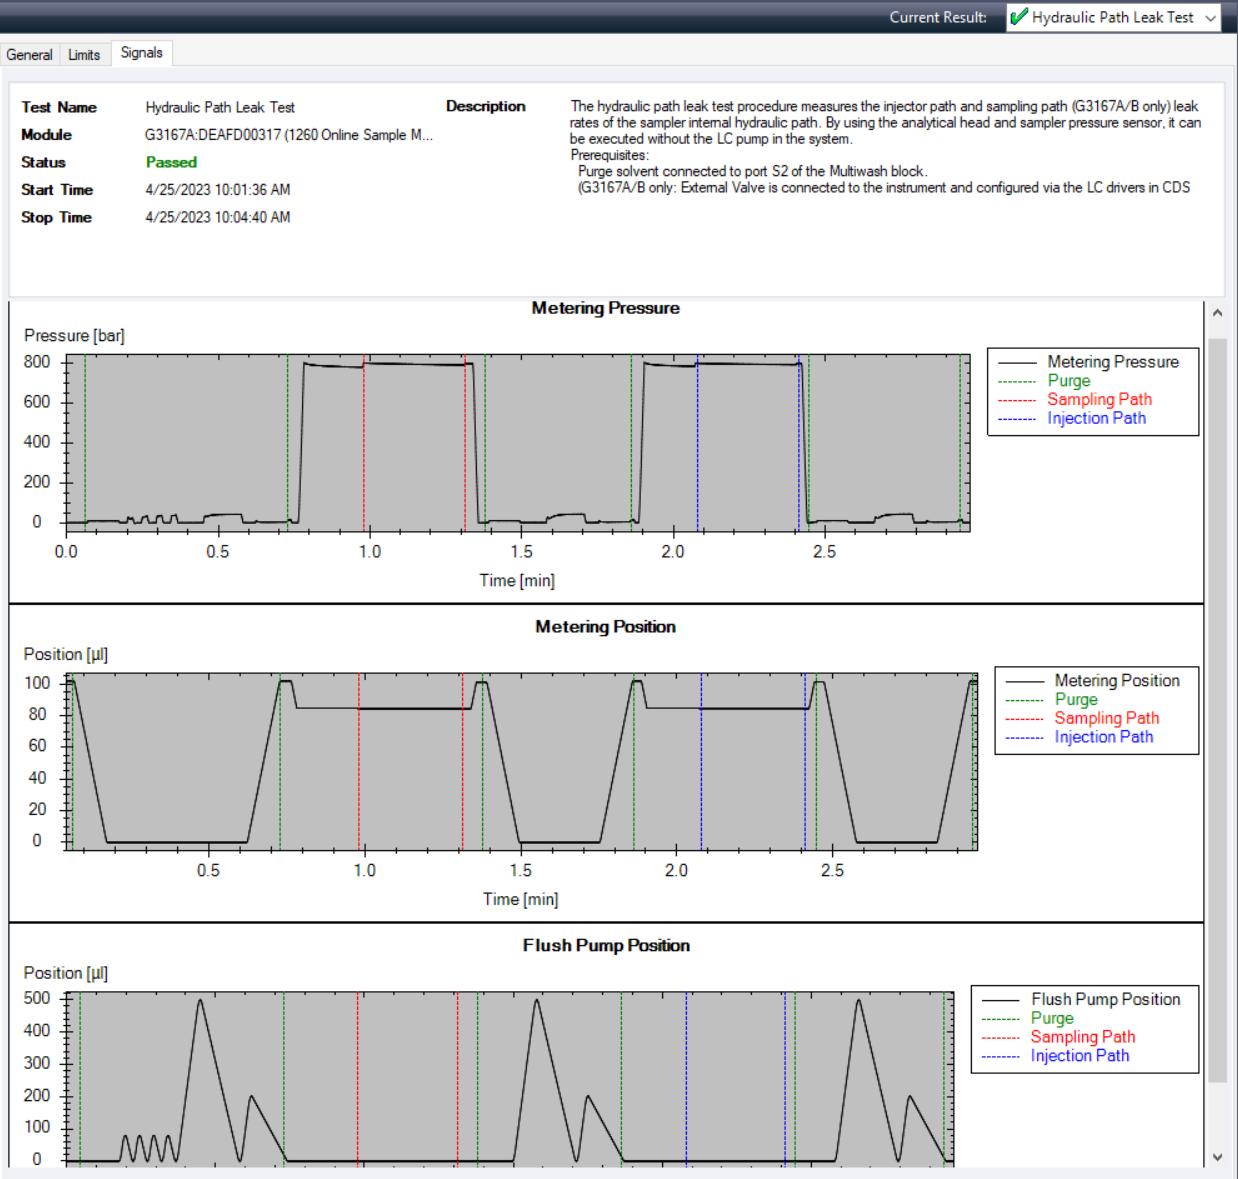Click the green Passed status text
This screenshot has width=1238, height=1179.
coord(171,162)
